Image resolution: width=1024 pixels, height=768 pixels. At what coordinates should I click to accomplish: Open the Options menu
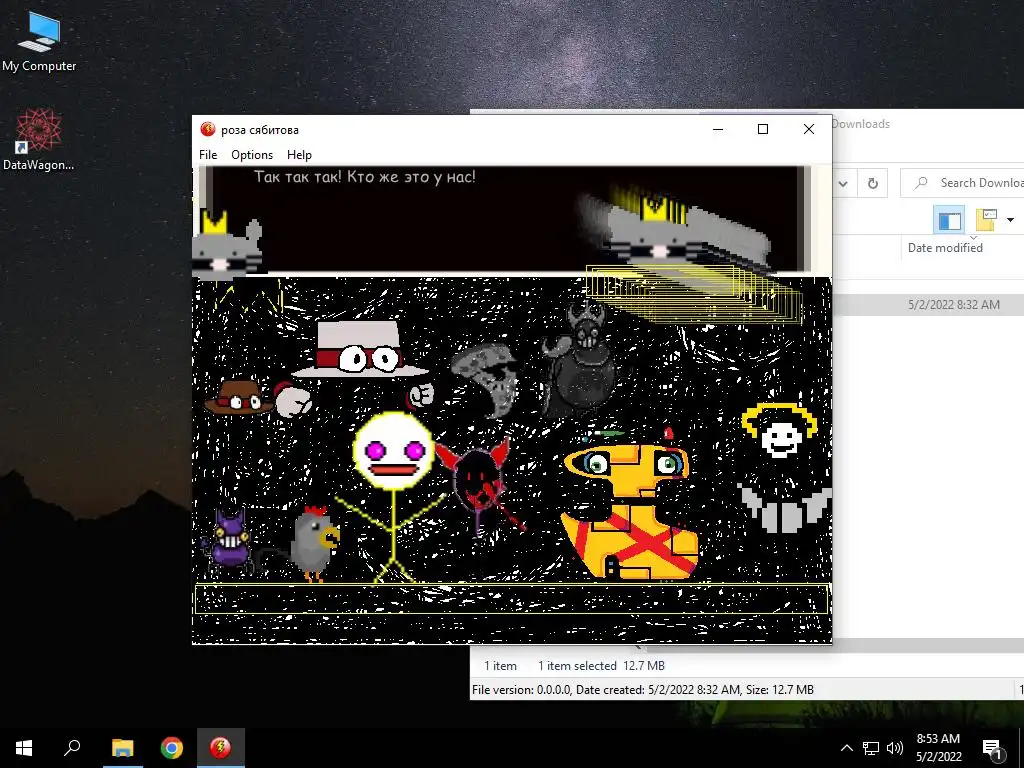coord(251,155)
